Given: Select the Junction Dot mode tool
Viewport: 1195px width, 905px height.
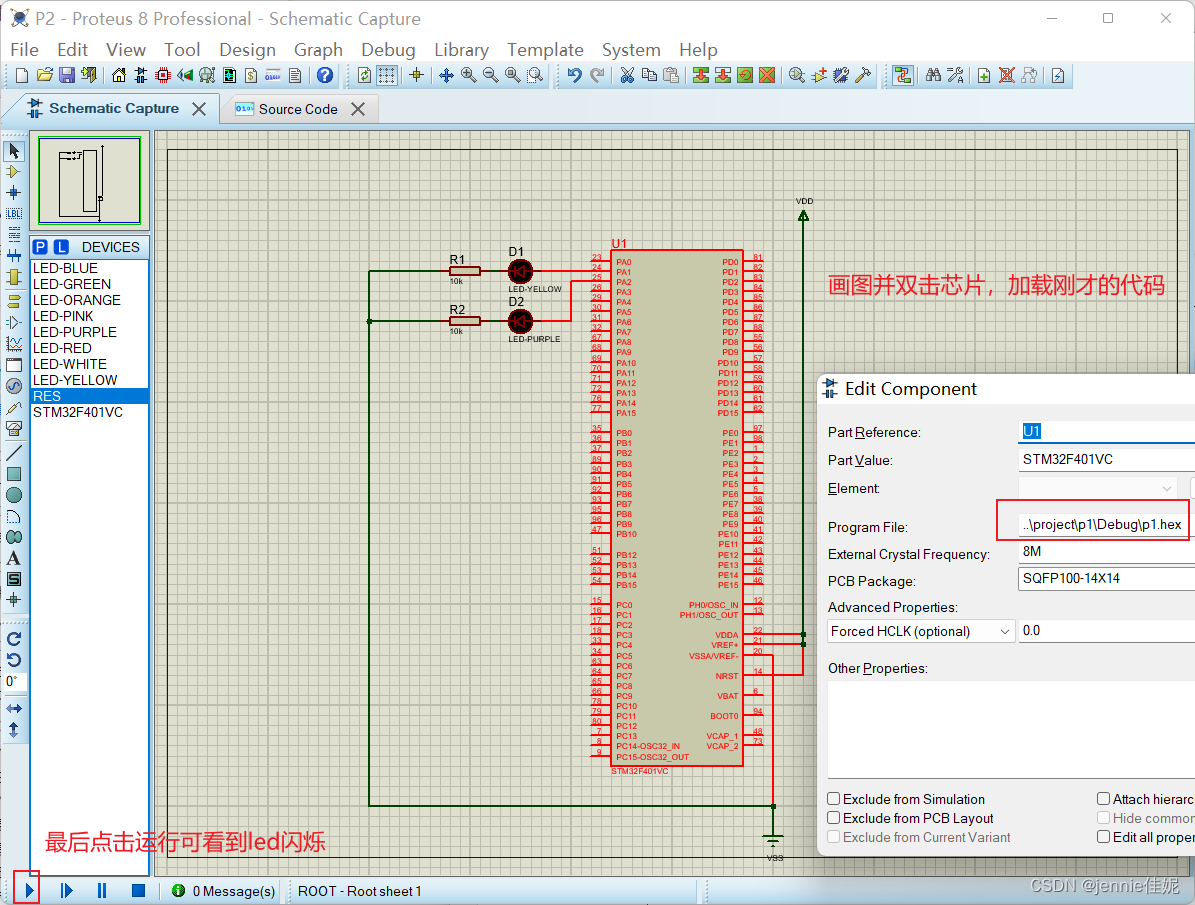Looking at the screenshot, I should (13, 193).
